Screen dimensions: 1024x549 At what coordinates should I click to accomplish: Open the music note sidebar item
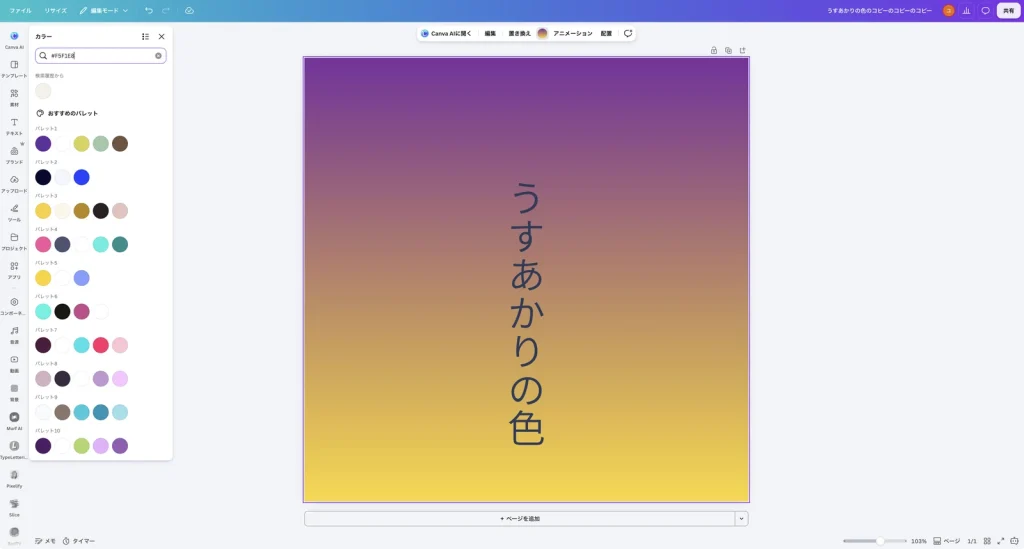tap(14, 334)
